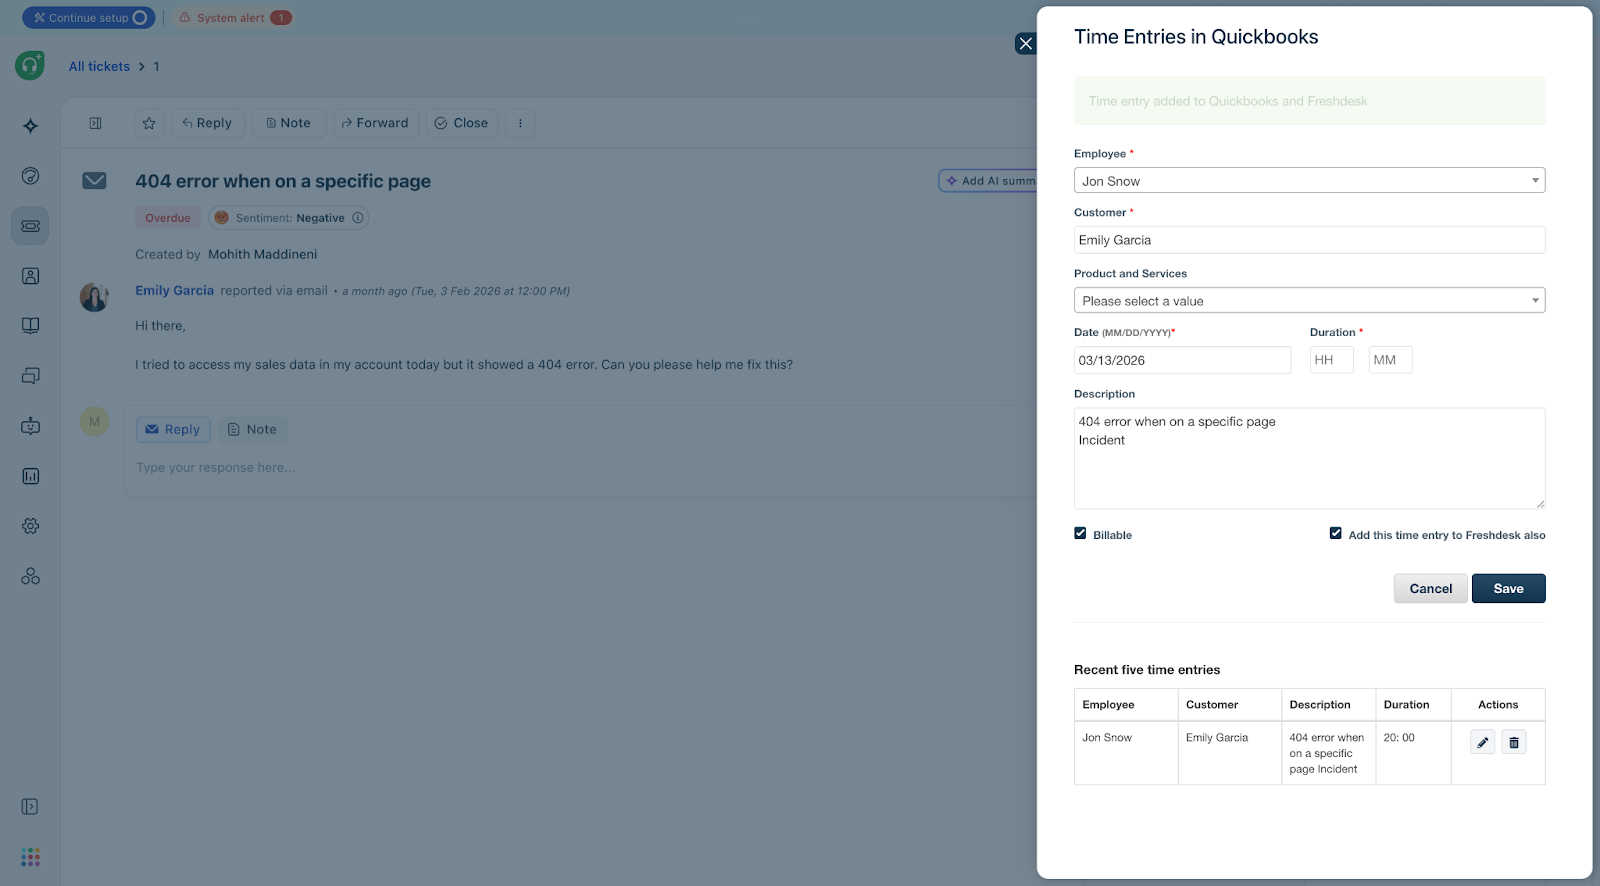This screenshot has height=886, width=1600.
Task: Click the MM duration field
Action: coord(1390,360)
